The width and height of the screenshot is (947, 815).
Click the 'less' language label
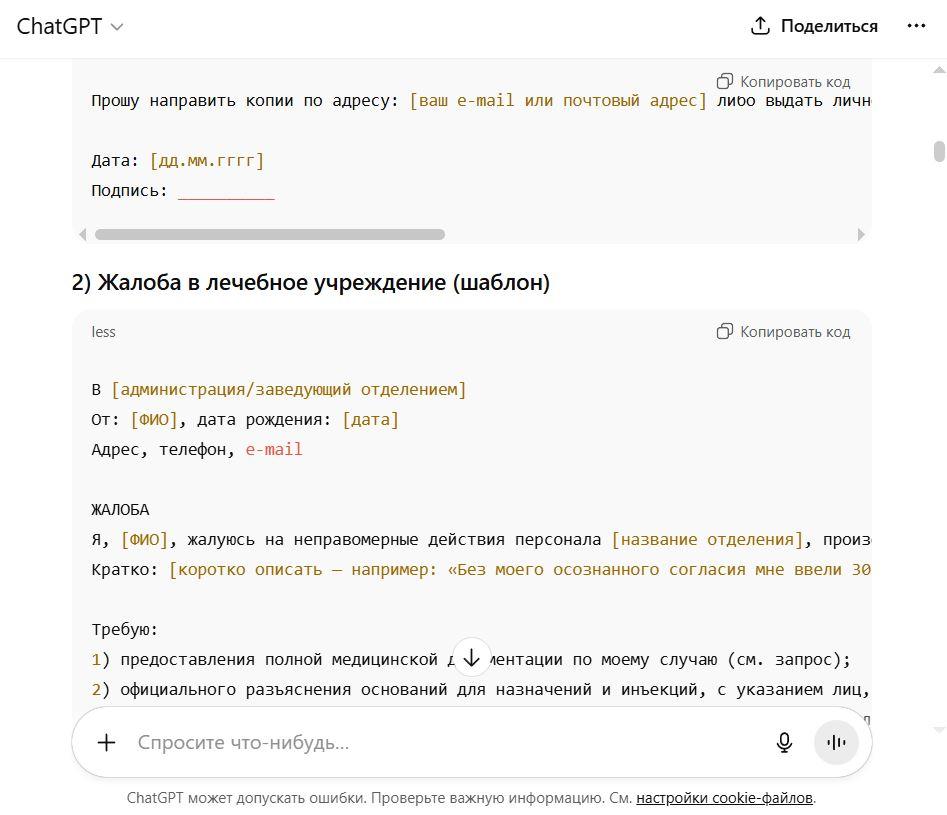pos(103,332)
